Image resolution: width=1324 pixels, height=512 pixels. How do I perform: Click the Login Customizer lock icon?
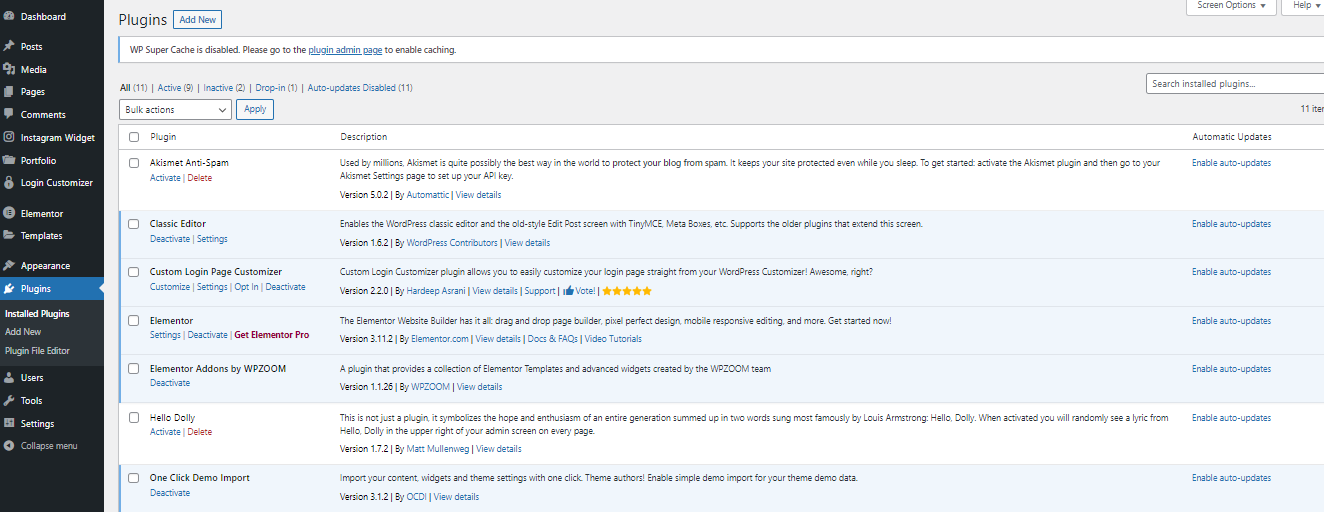tap(9, 182)
